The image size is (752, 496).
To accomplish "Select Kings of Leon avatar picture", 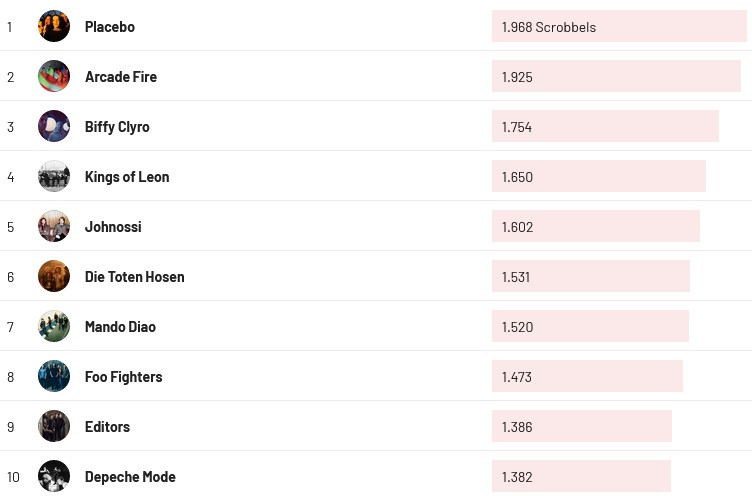I will [x=54, y=176].
